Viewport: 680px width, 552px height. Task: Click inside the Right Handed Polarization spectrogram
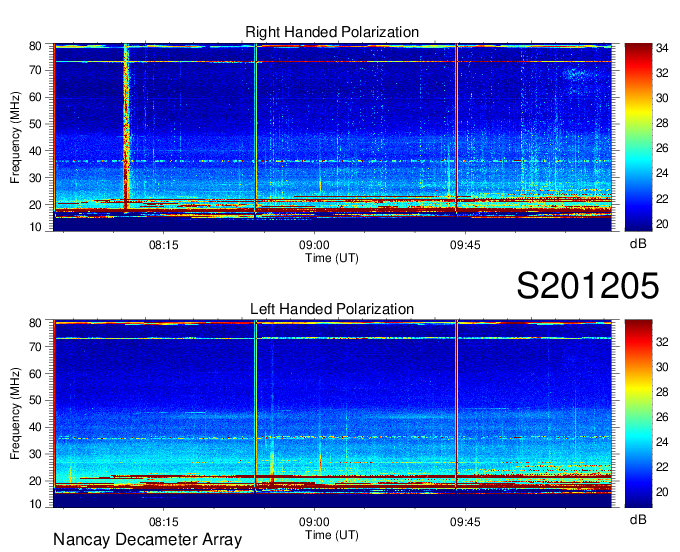click(x=333, y=137)
